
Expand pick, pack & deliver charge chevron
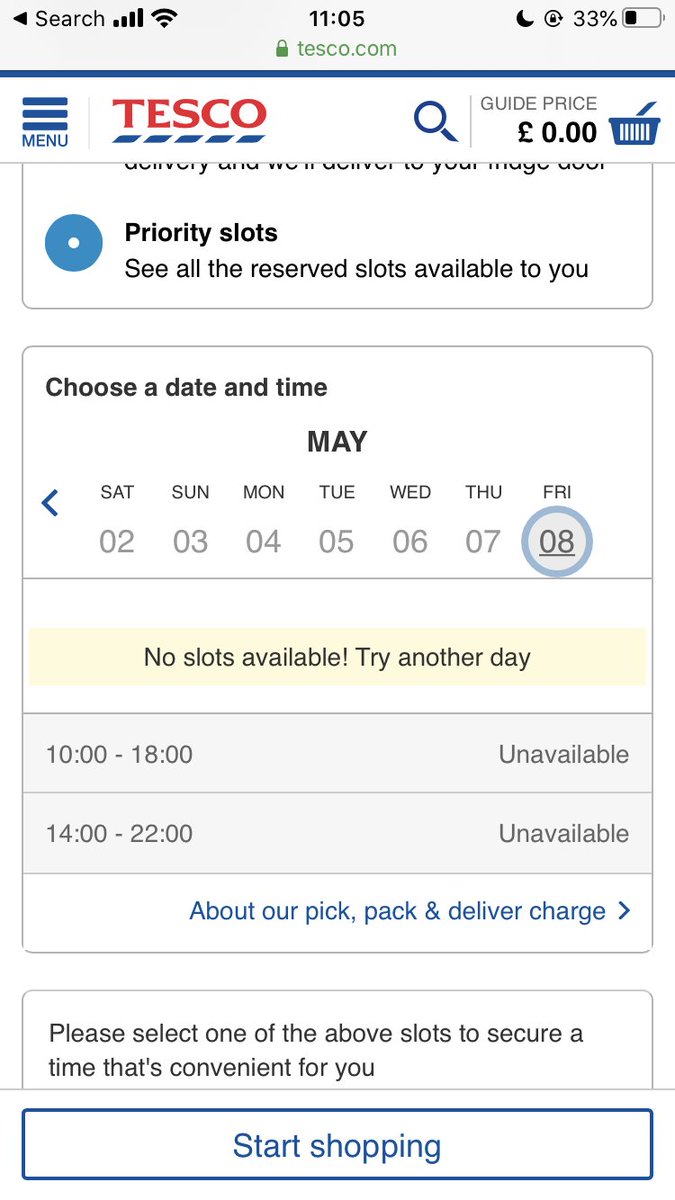(x=625, y=911)
